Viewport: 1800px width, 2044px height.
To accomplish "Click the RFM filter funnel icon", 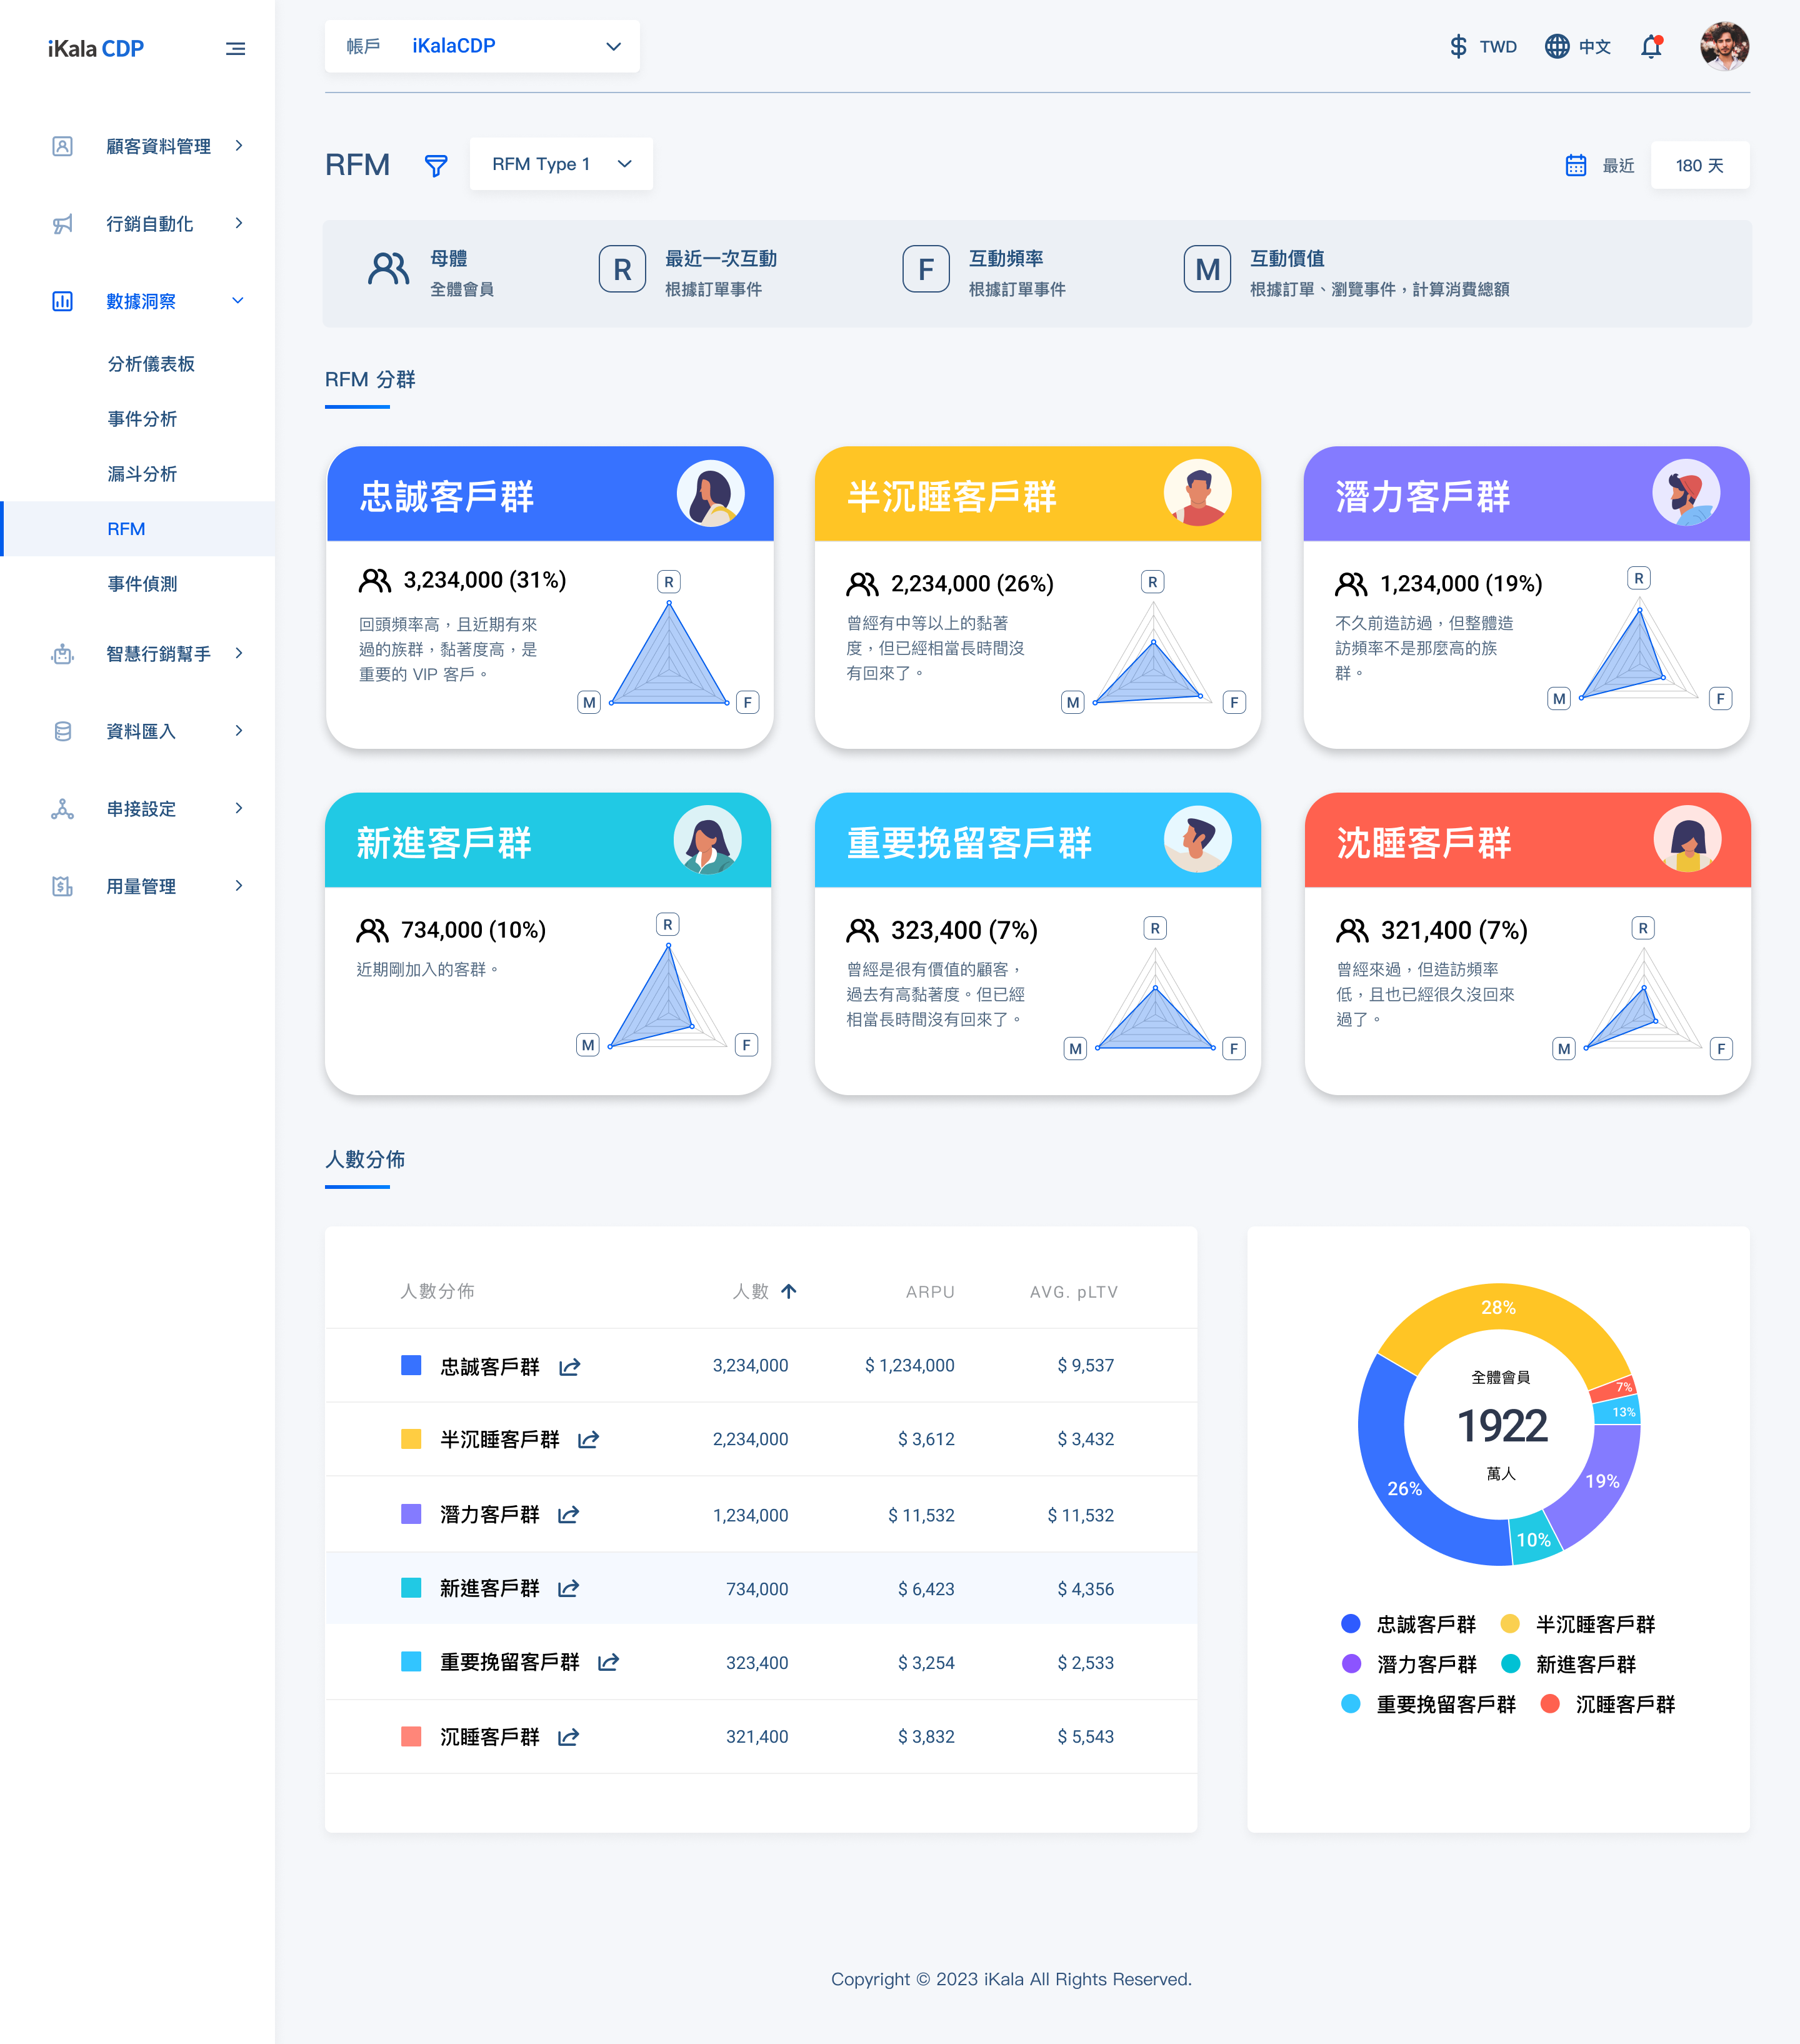I will [x=435, y=165].
